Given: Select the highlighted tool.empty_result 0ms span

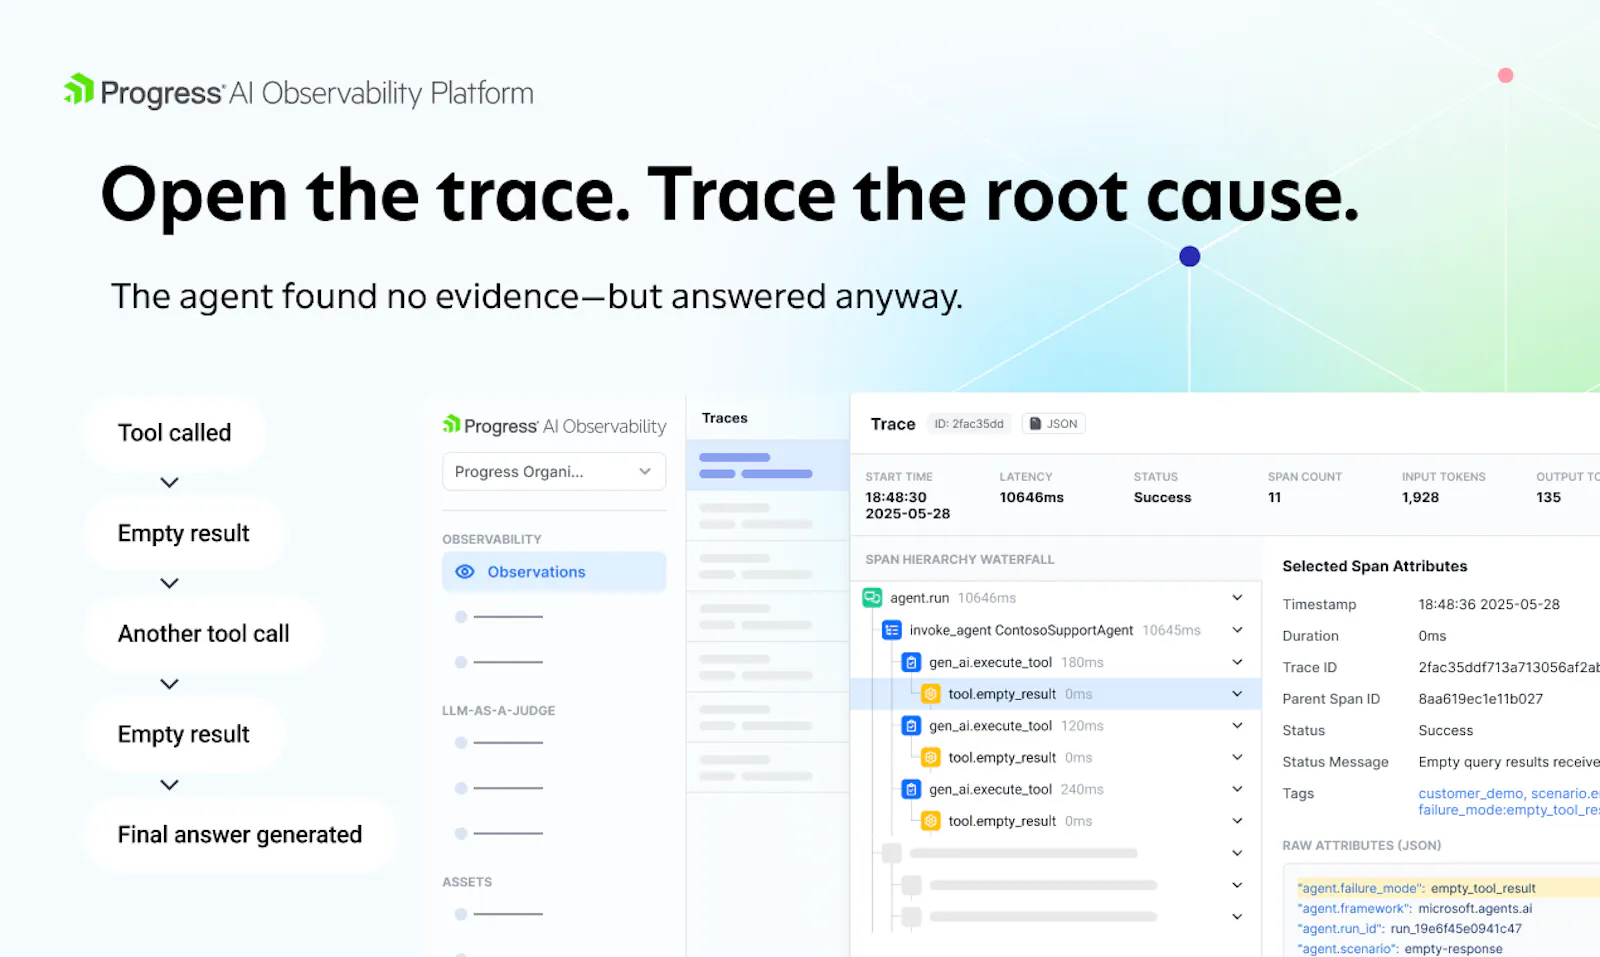Looking at the screenshot, I should [1055, 694].
